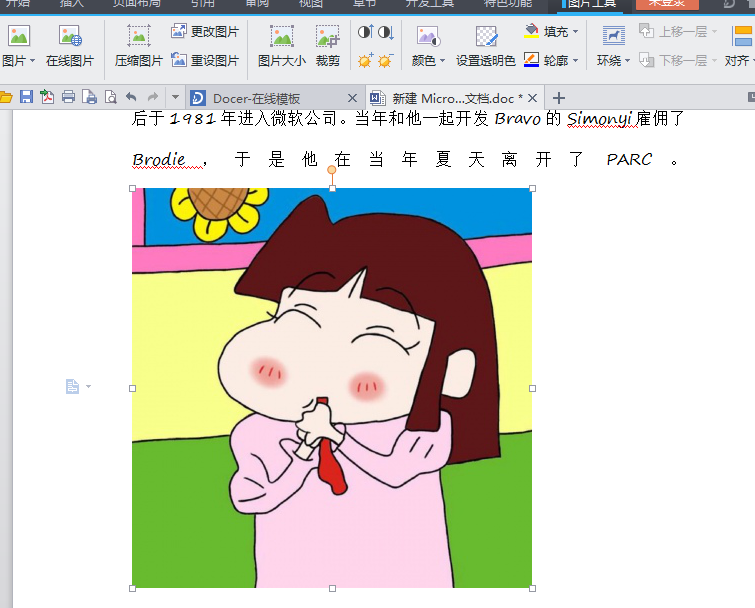
Task: Click the 环绕 text wrap icon
Action: coord(614,36)
